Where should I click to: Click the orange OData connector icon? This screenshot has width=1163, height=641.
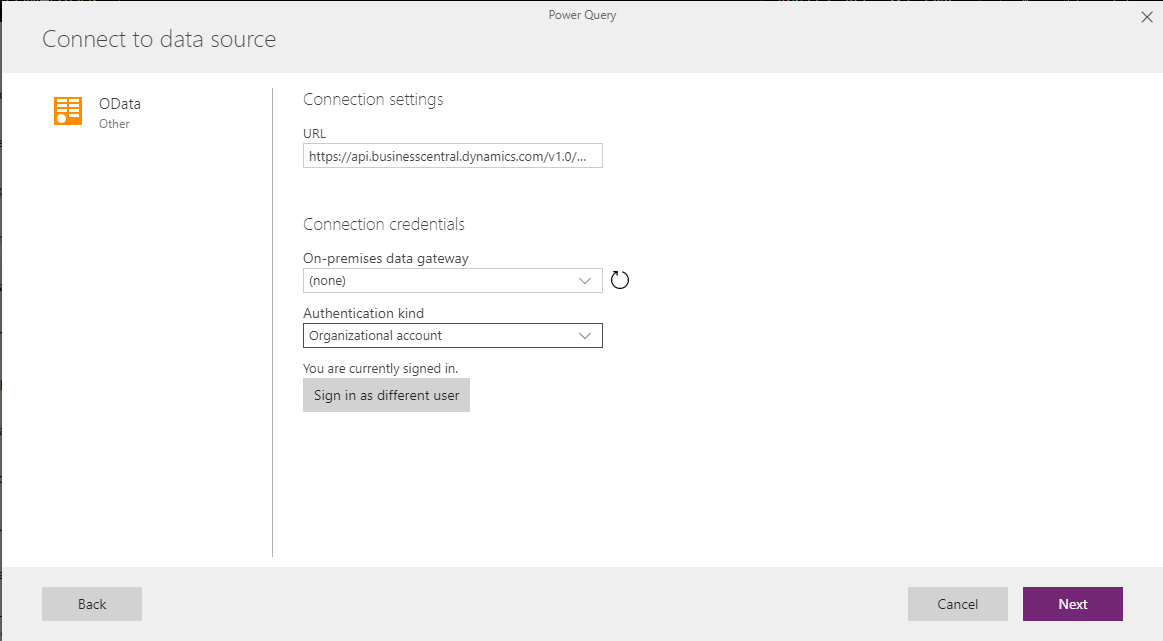click(x=67, y=111)
